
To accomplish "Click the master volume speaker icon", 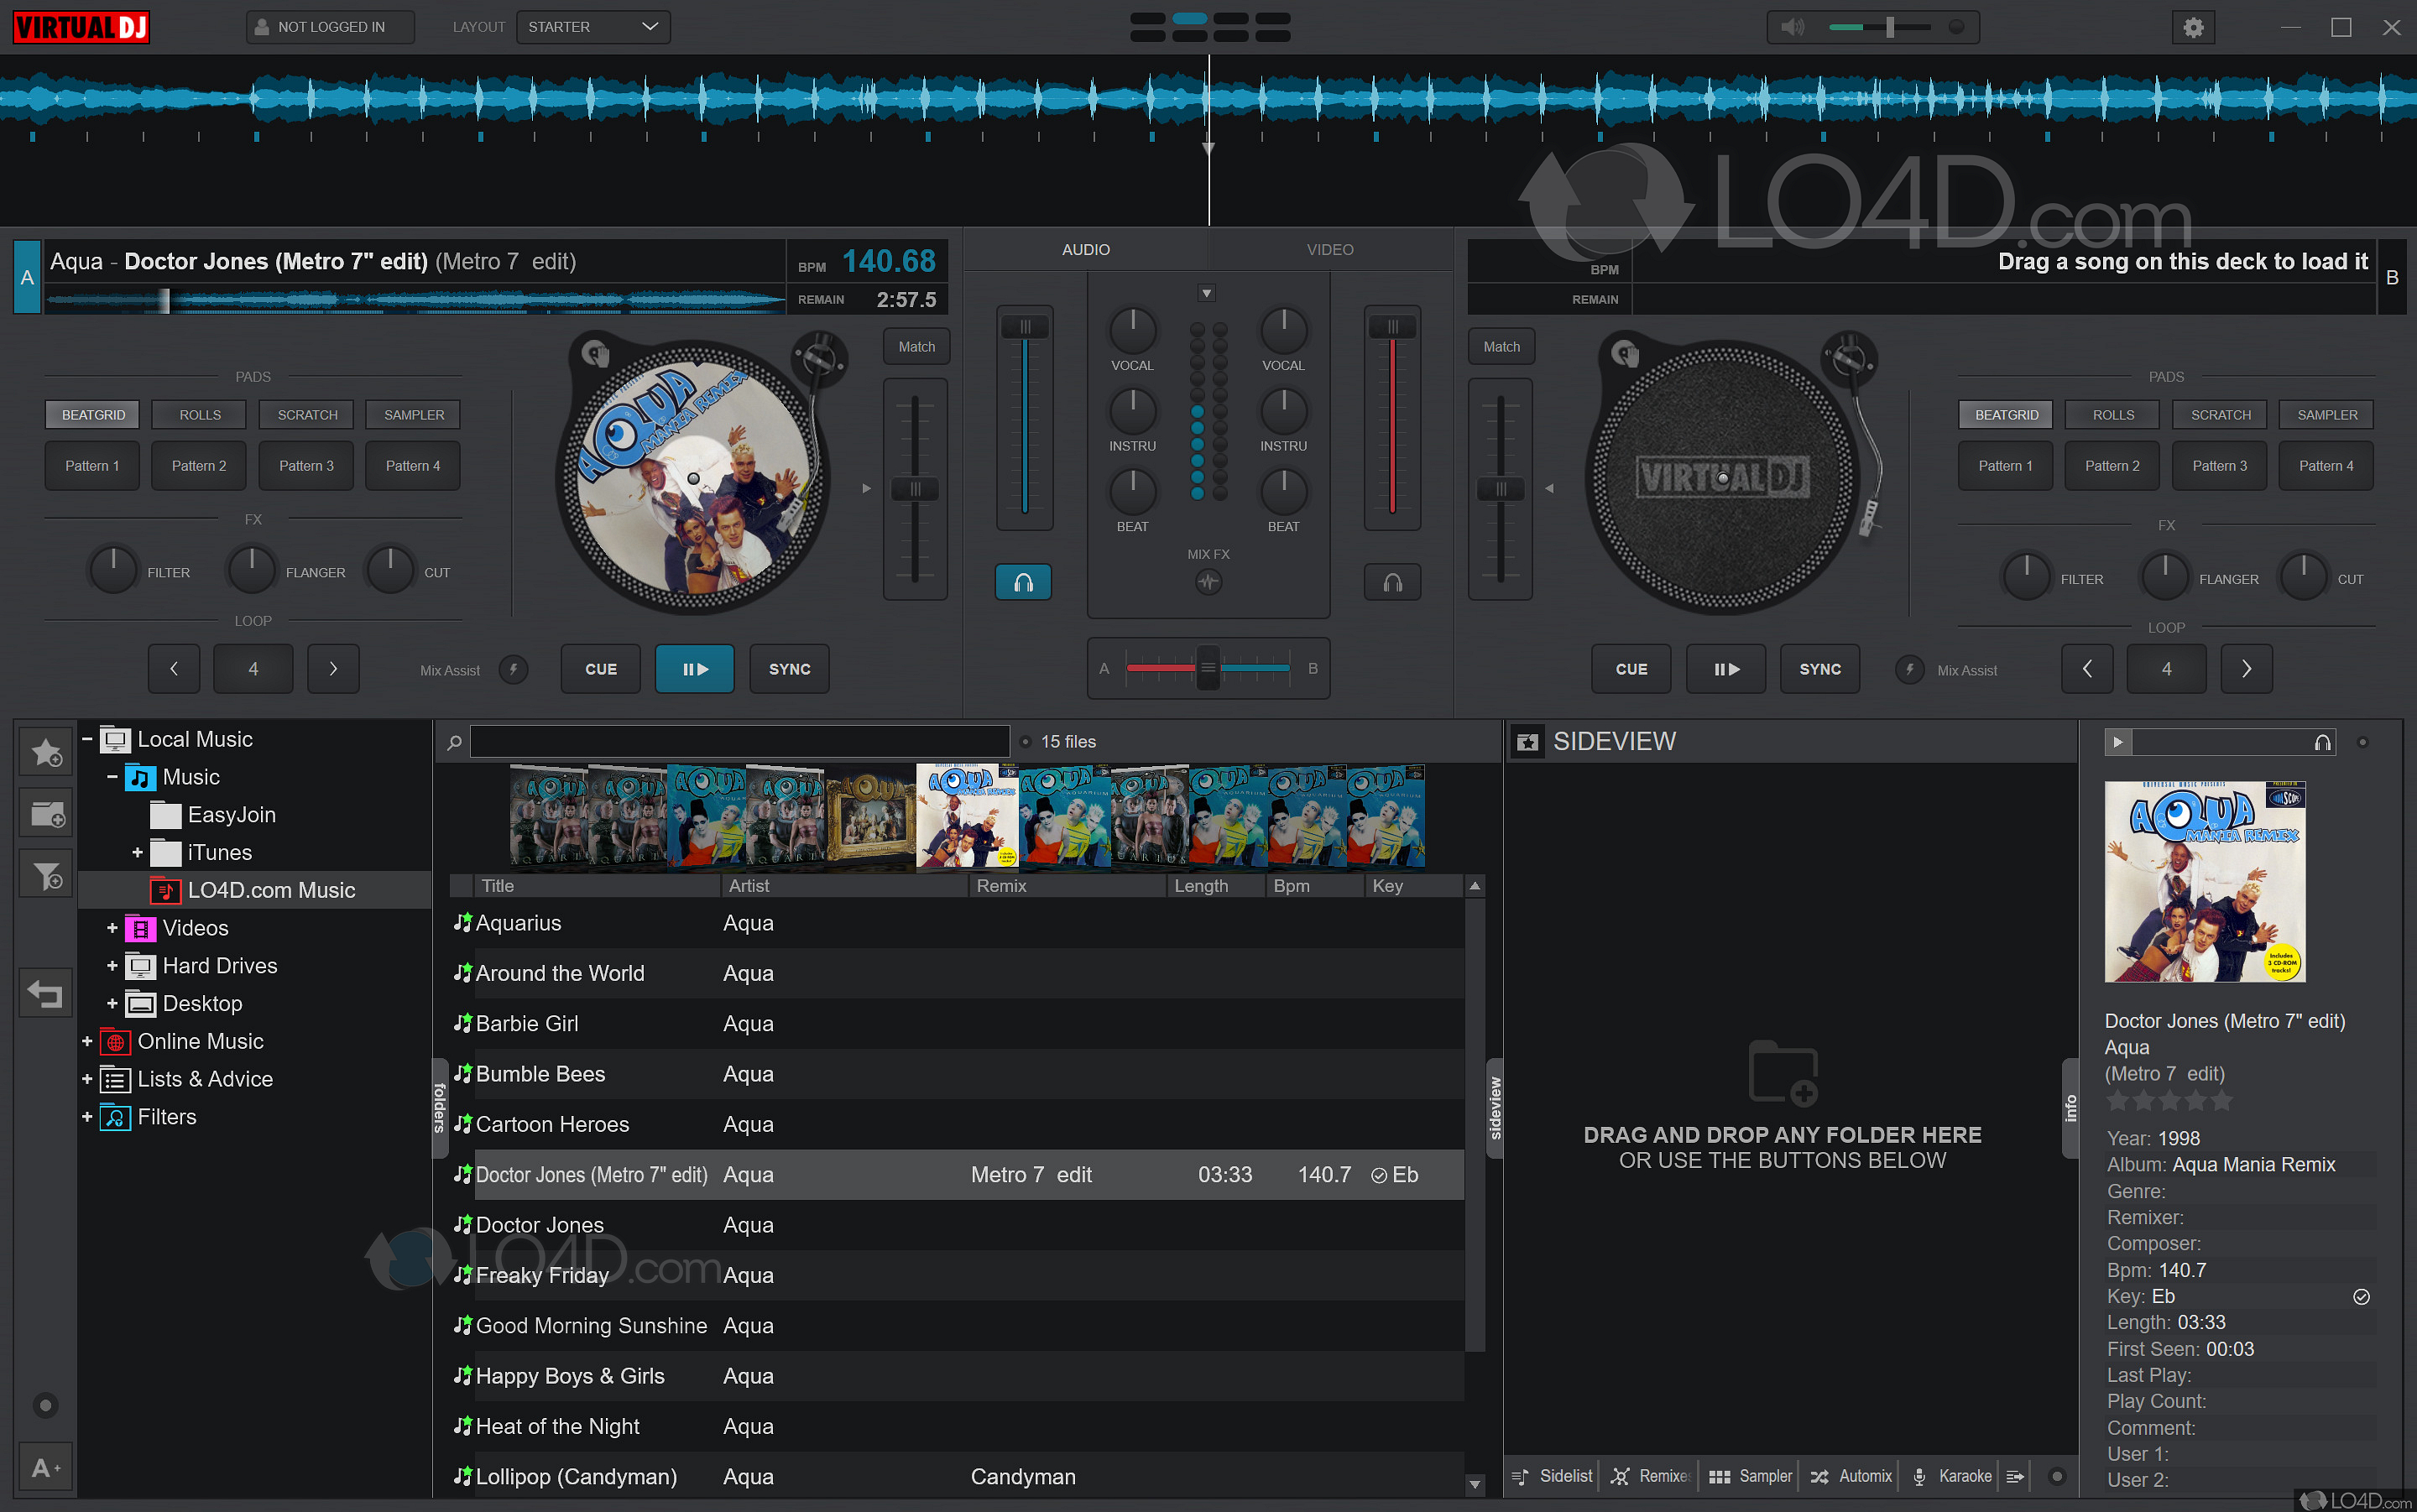I will [x=1792, y=27].
